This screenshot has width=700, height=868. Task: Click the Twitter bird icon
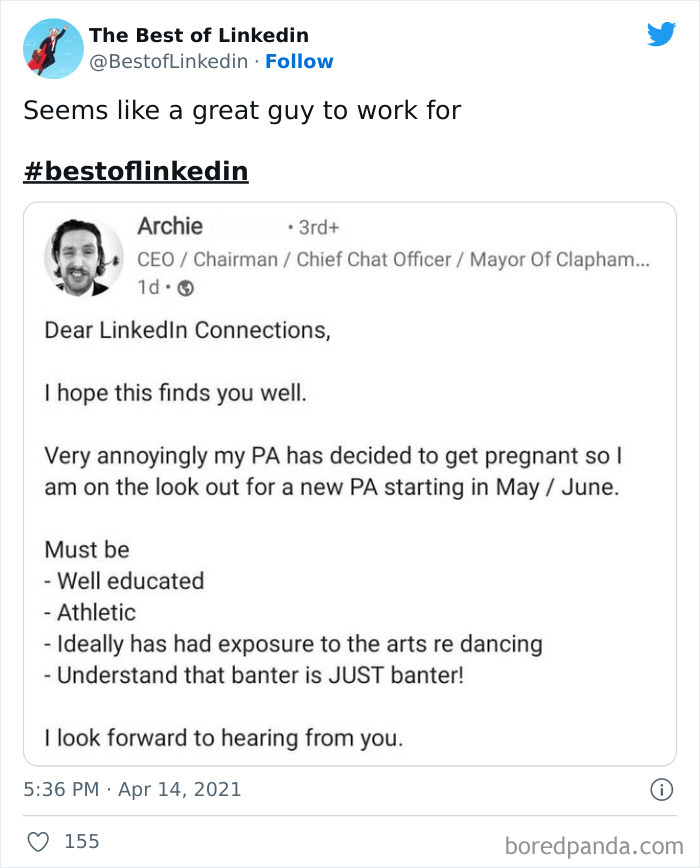662,33
